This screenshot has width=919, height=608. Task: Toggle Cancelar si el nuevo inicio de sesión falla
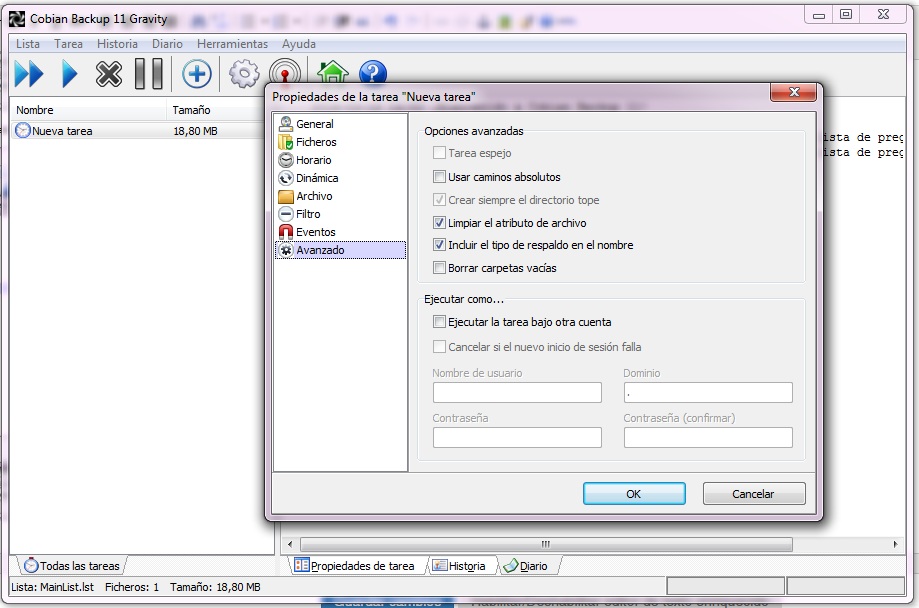pos(439,347)
